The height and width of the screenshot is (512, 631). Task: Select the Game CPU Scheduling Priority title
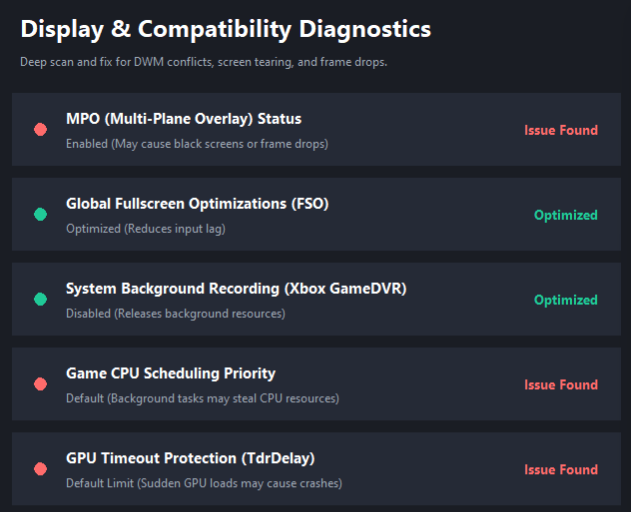tap(170, 374)
